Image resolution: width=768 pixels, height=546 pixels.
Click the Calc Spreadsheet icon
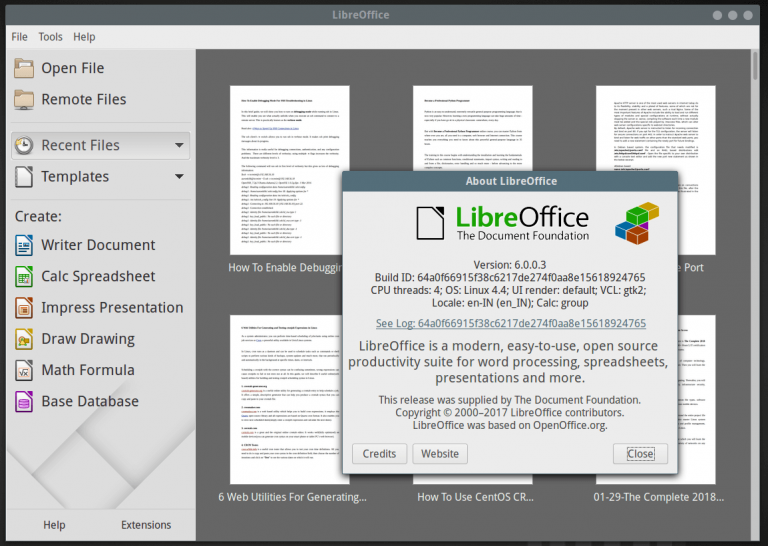click(24, 276)
